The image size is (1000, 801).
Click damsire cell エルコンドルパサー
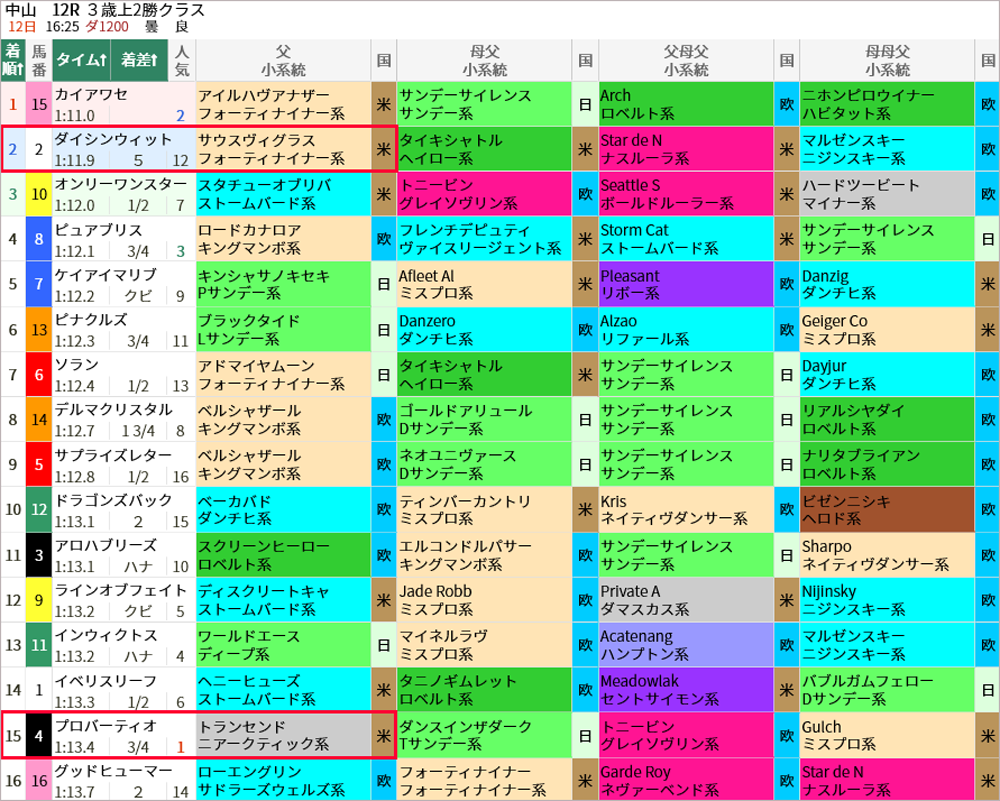click(x=484, y=555)
